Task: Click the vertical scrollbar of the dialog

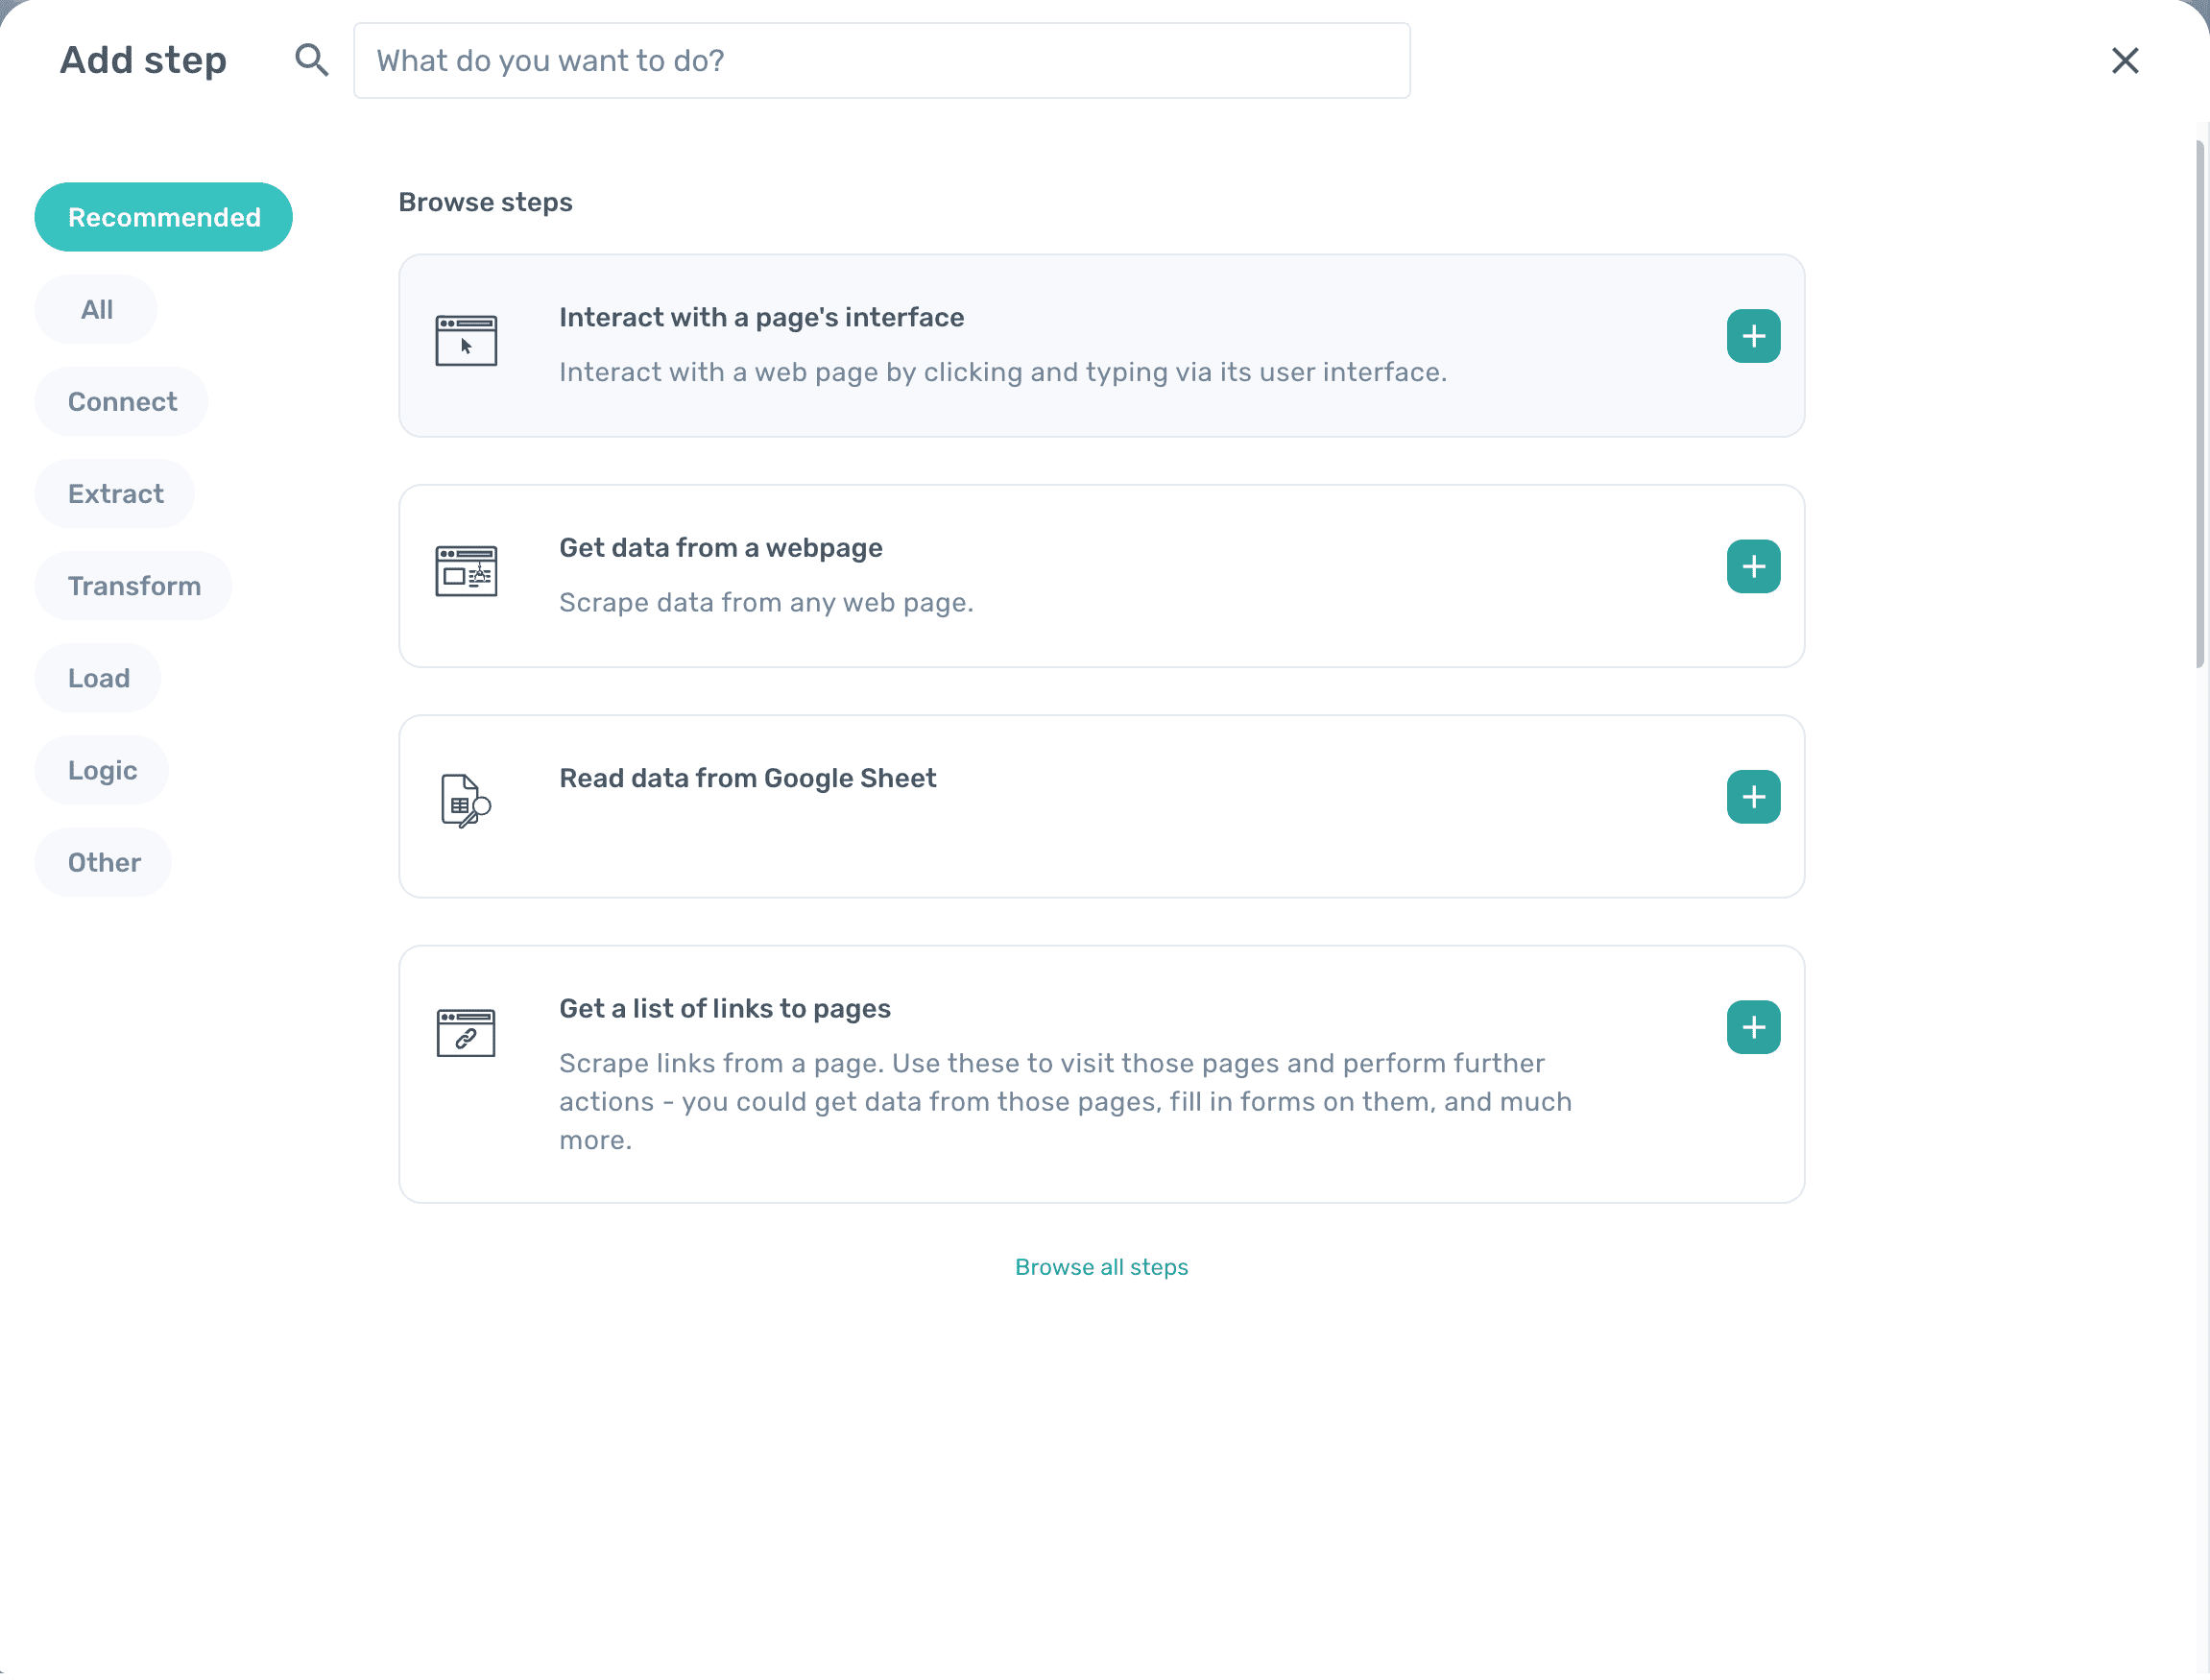Action: [2200, 404]
